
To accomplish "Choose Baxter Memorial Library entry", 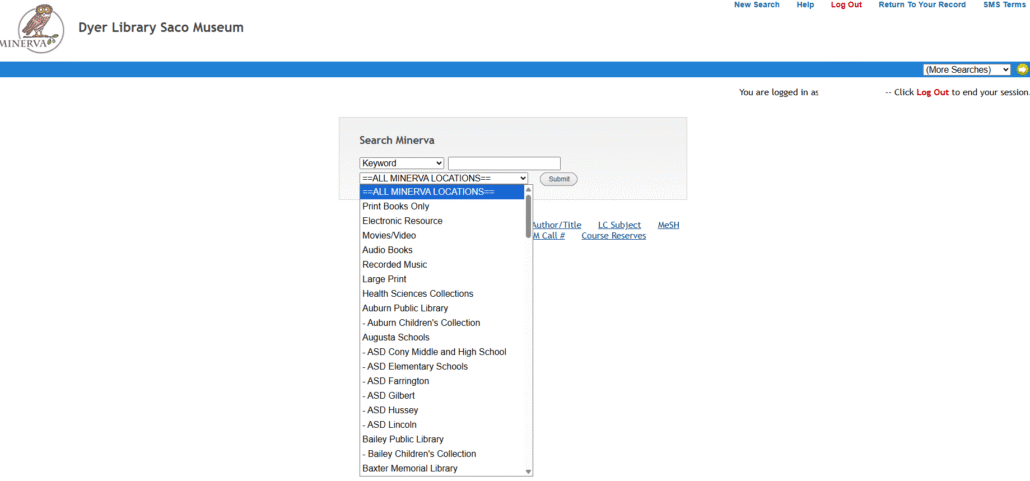I will tap(409, 468).
